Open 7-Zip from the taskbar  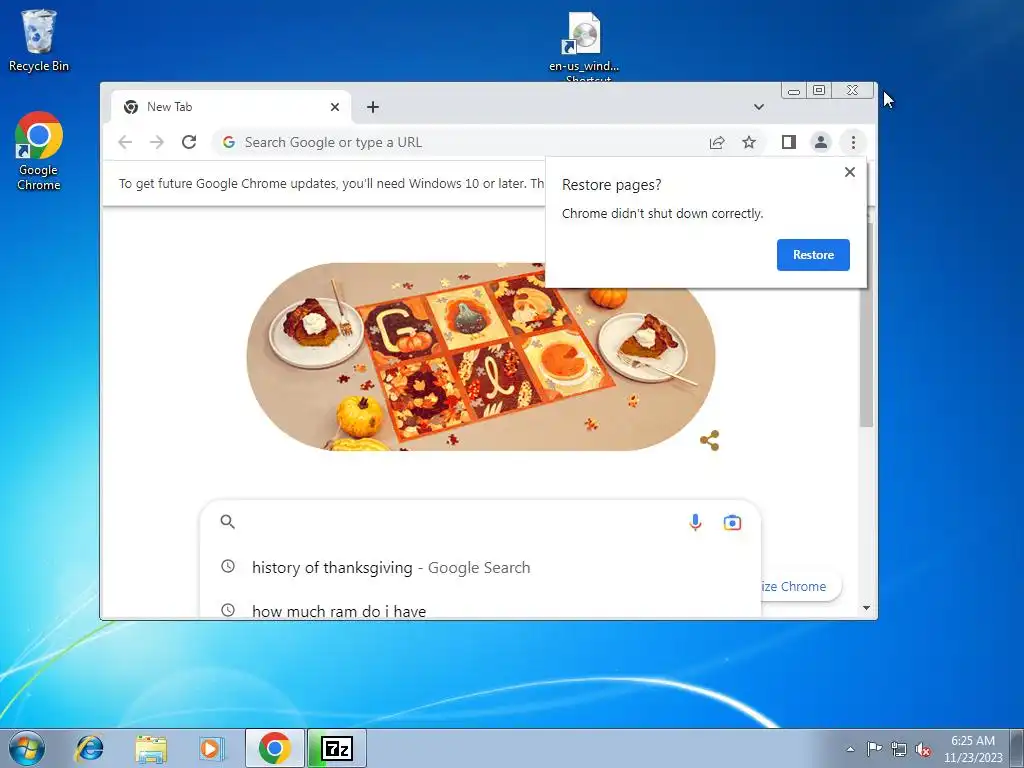pos(337,748)
